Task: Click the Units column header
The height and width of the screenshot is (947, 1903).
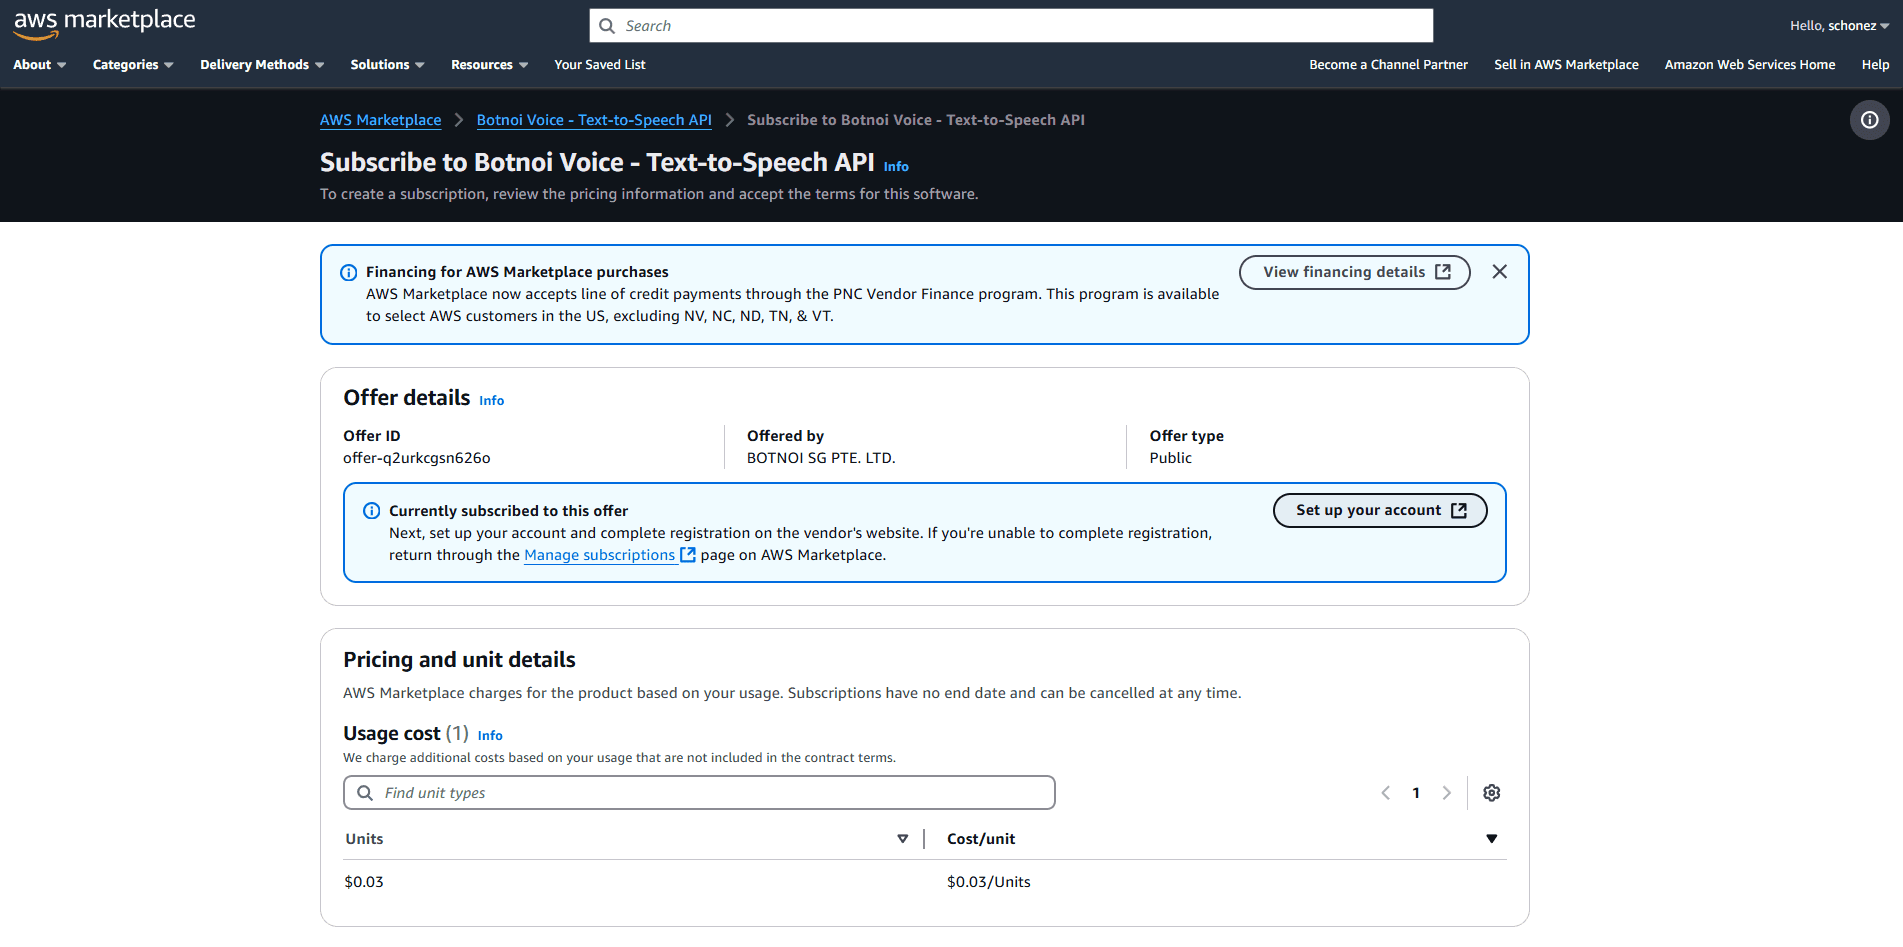Action: [x=364, y=839]
